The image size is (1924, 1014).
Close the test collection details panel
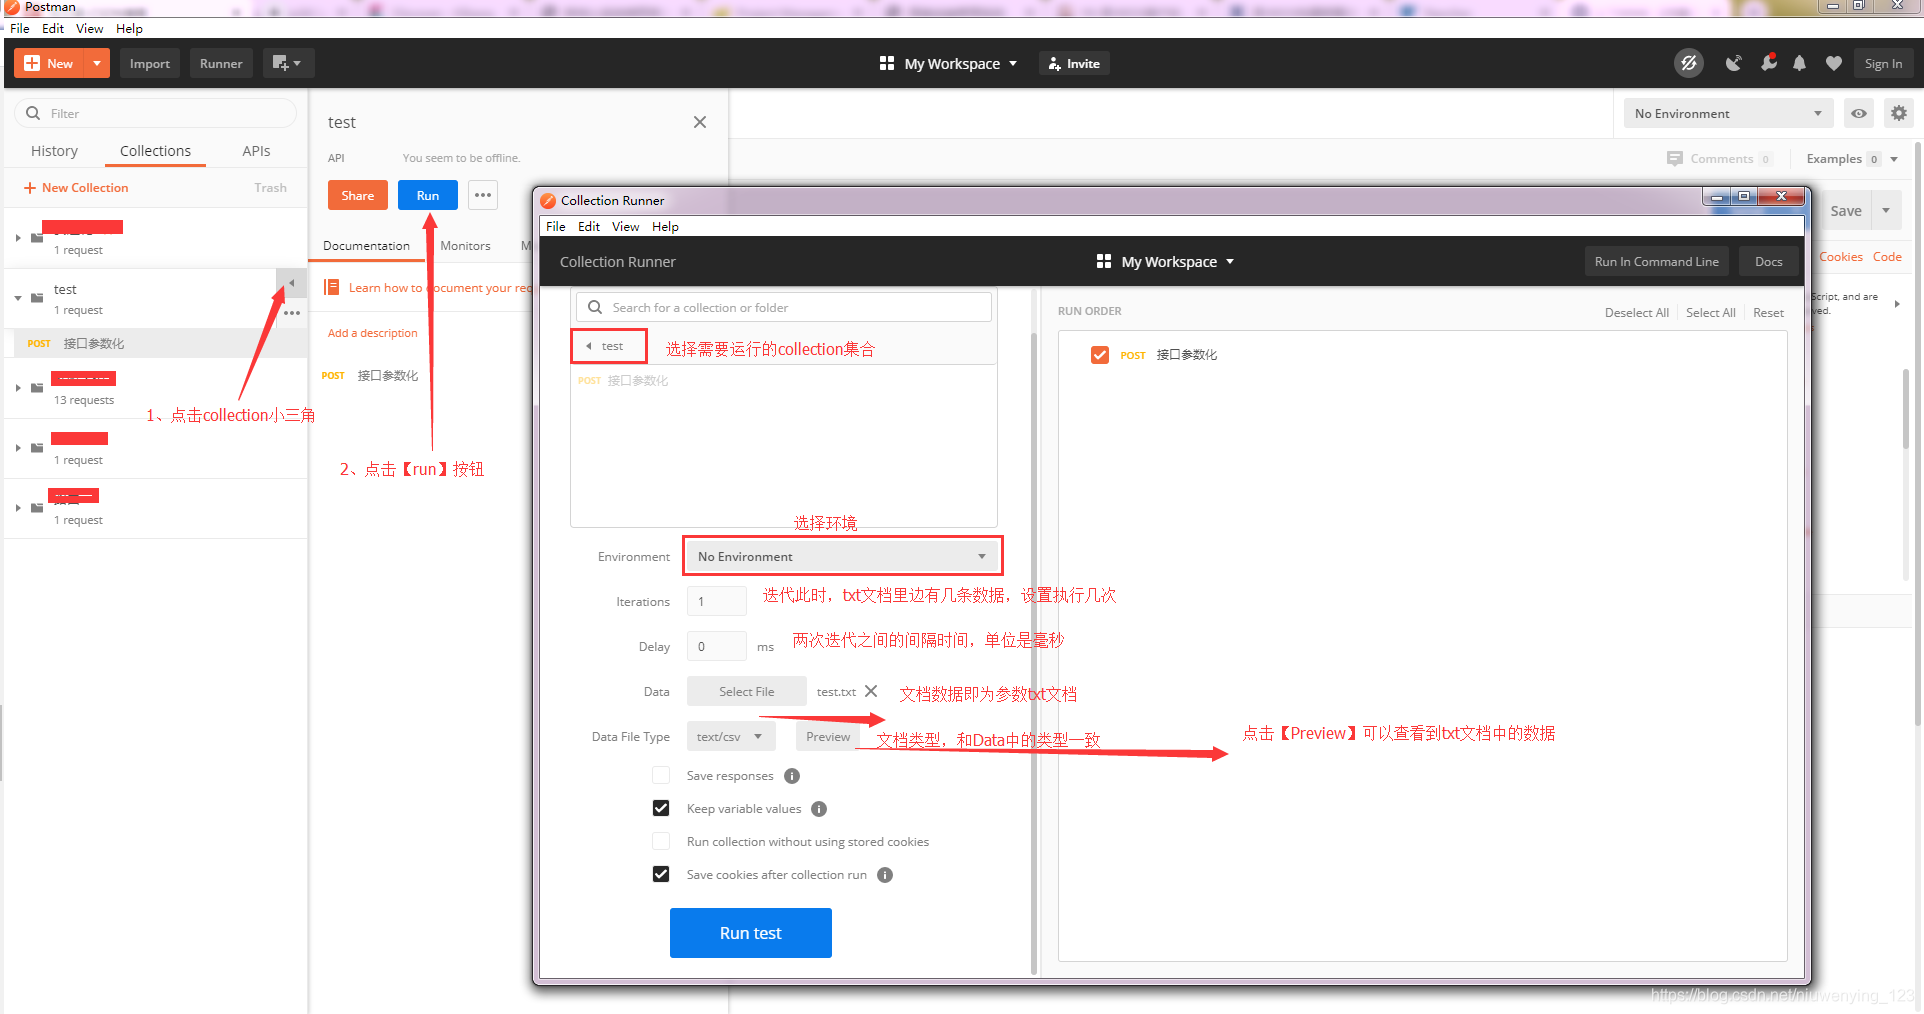click(700, 122)
